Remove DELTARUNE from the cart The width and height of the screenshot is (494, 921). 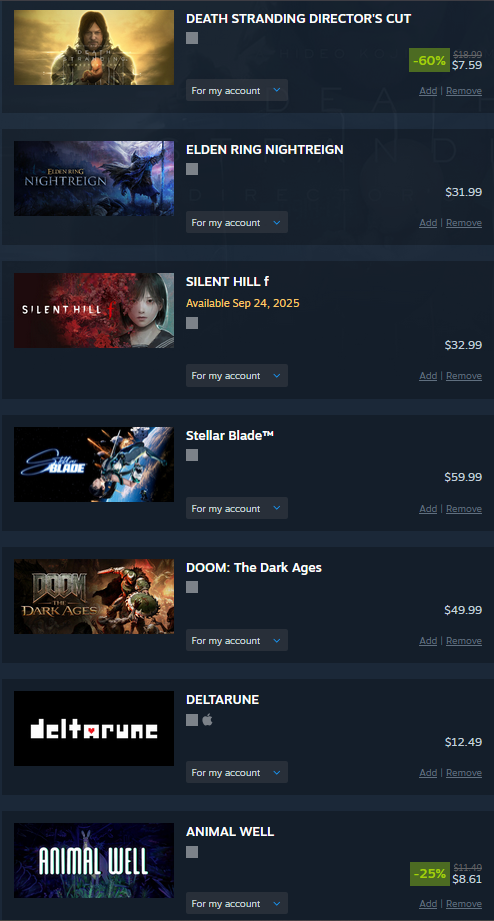point(464,772)
